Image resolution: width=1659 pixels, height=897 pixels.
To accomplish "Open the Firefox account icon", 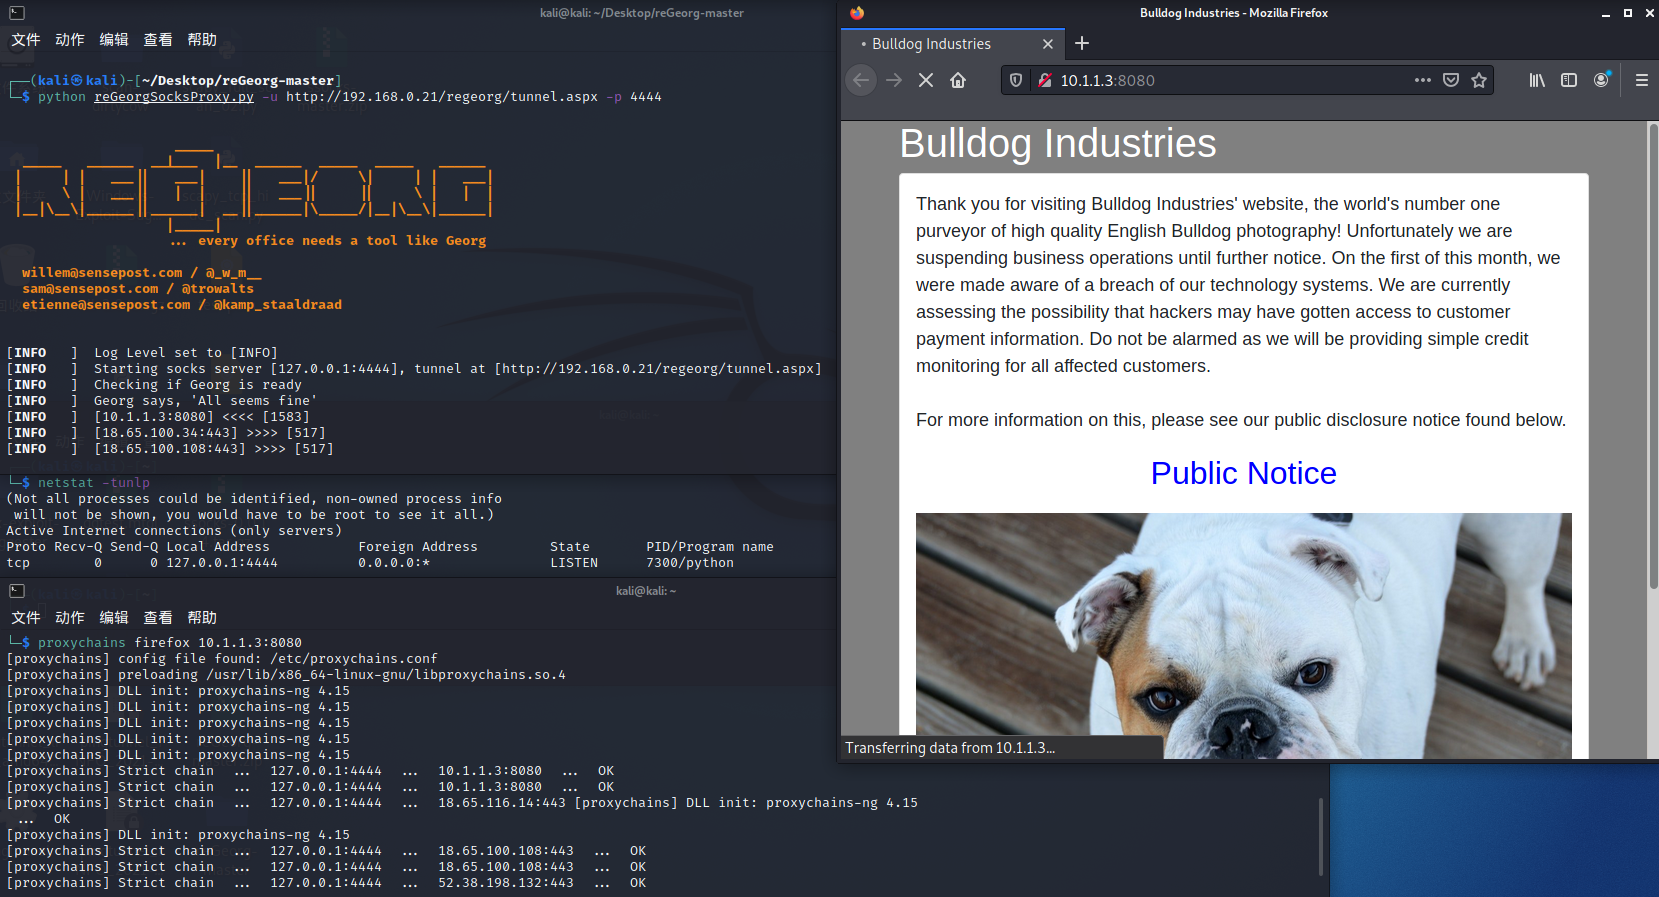I will click(x=1601, y=80).
